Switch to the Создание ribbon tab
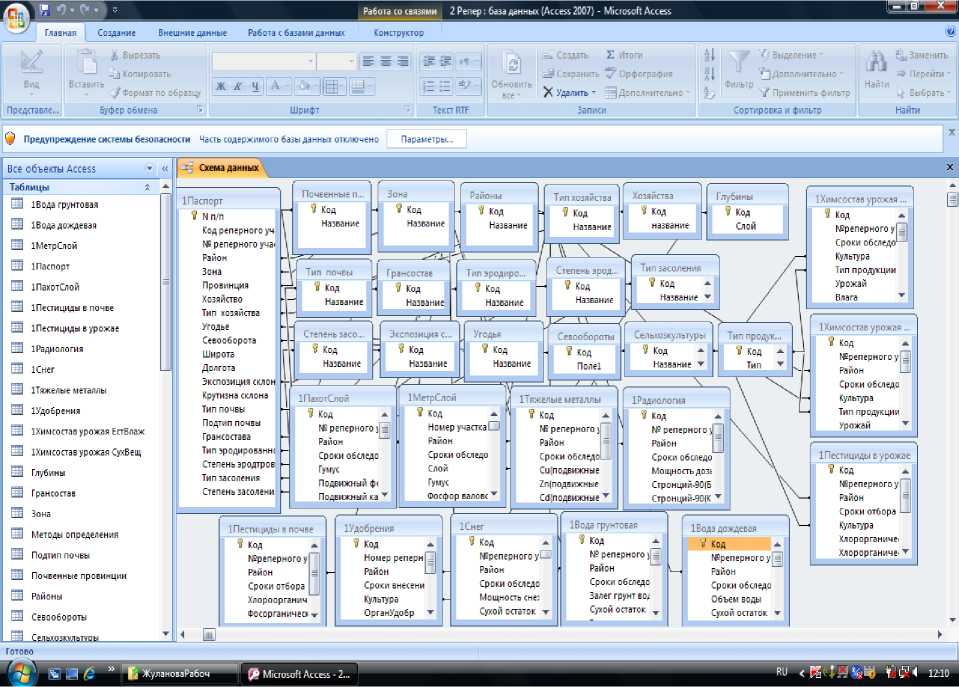The image size is (959, 687). (x=117, y=33)
